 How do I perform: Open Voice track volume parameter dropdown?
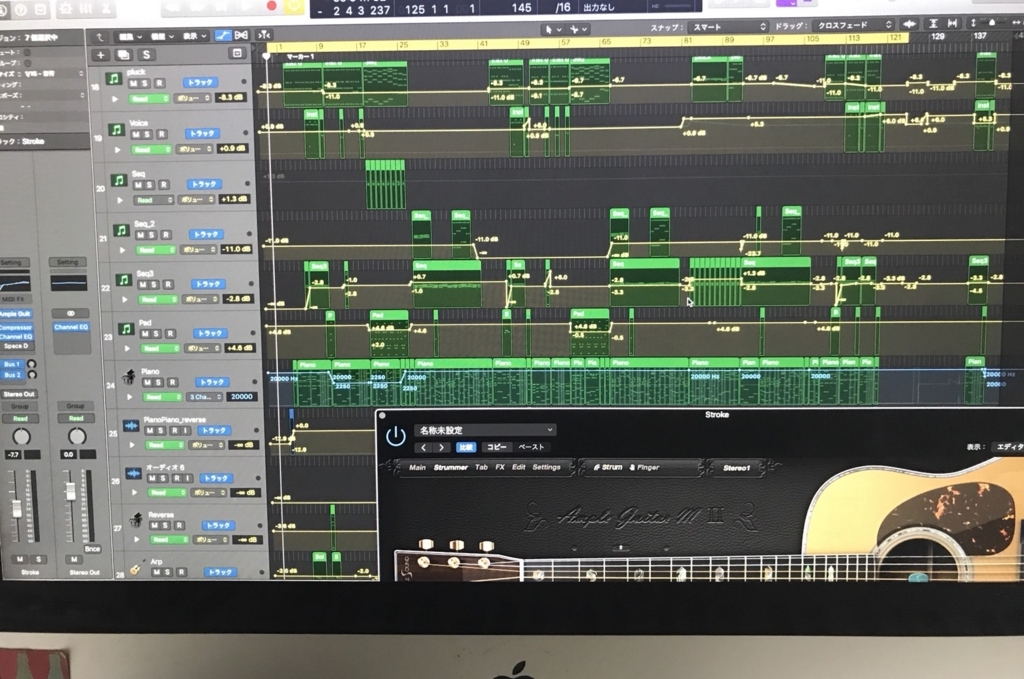click(x=194, y=149)
